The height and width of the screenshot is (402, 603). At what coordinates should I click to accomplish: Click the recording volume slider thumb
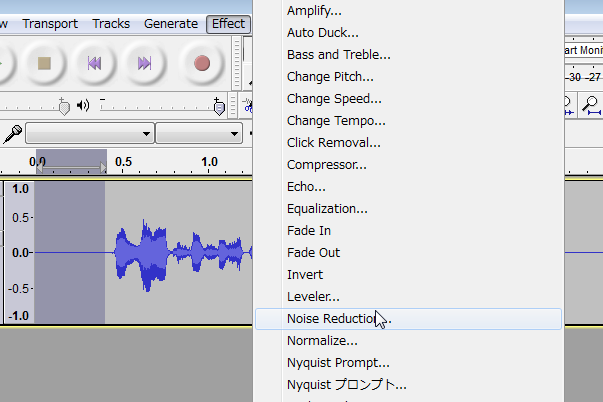point(64,106)
